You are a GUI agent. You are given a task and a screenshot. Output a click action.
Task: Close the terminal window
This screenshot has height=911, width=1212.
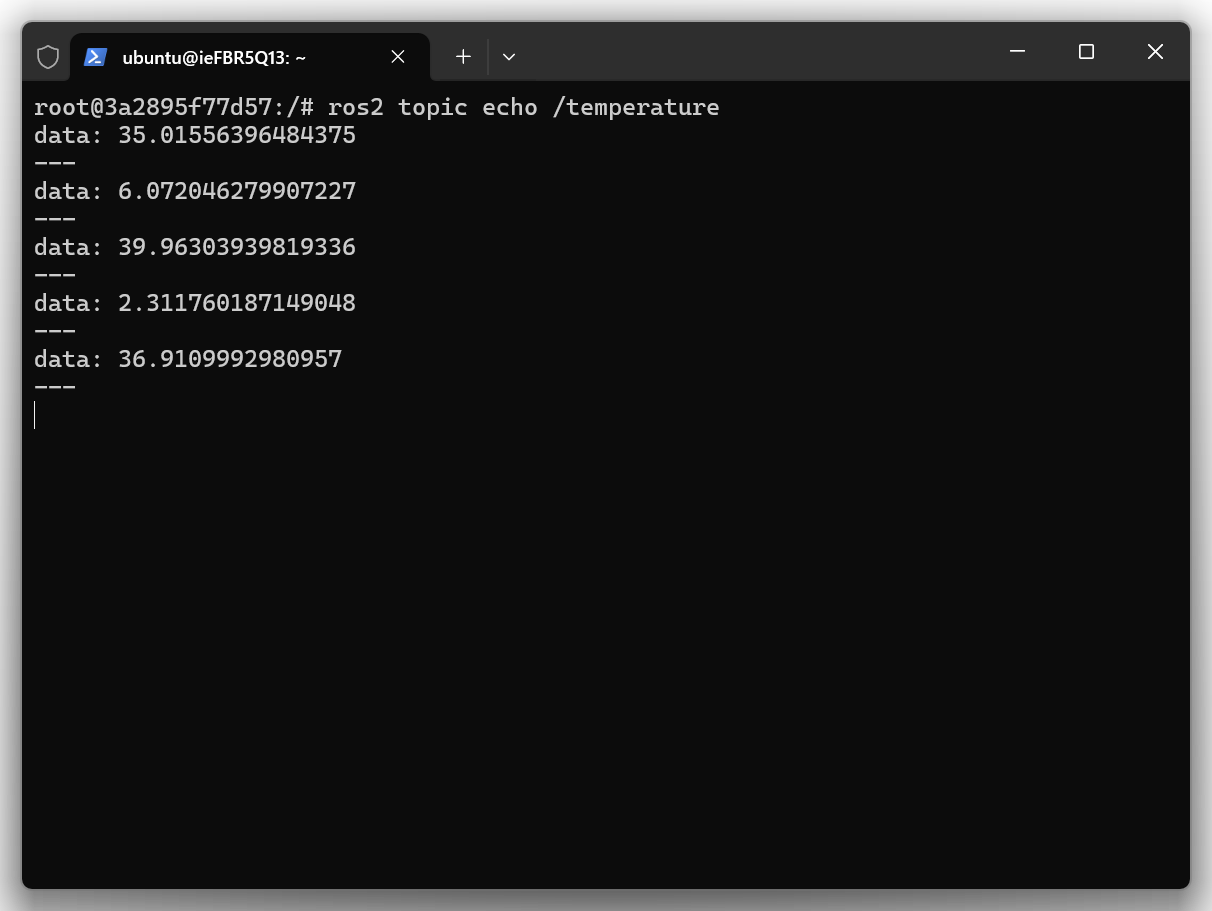tap(1155, 52)
